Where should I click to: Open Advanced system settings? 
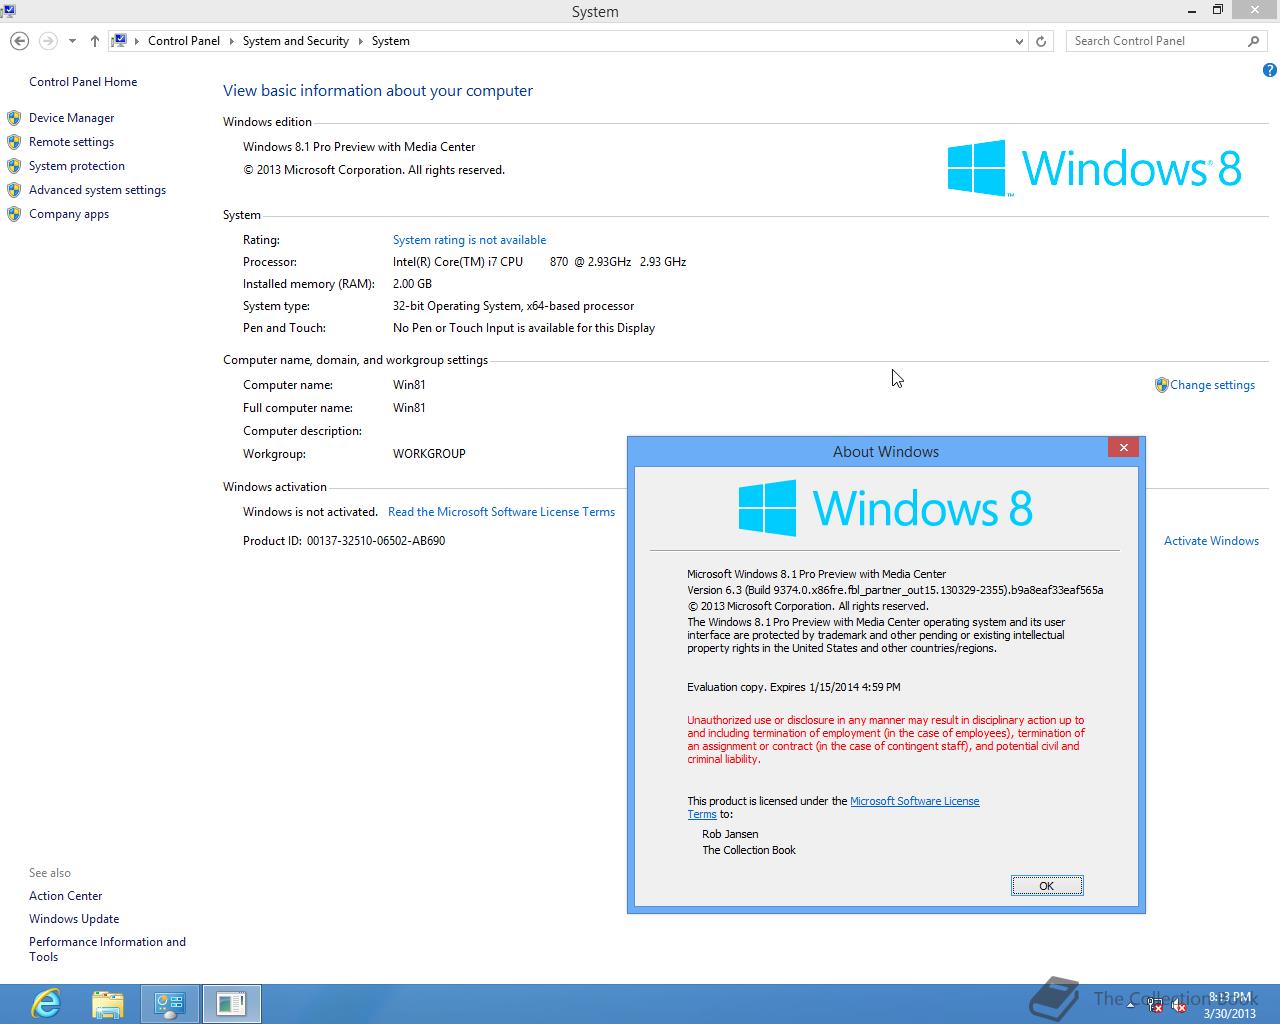click(97, 190)
